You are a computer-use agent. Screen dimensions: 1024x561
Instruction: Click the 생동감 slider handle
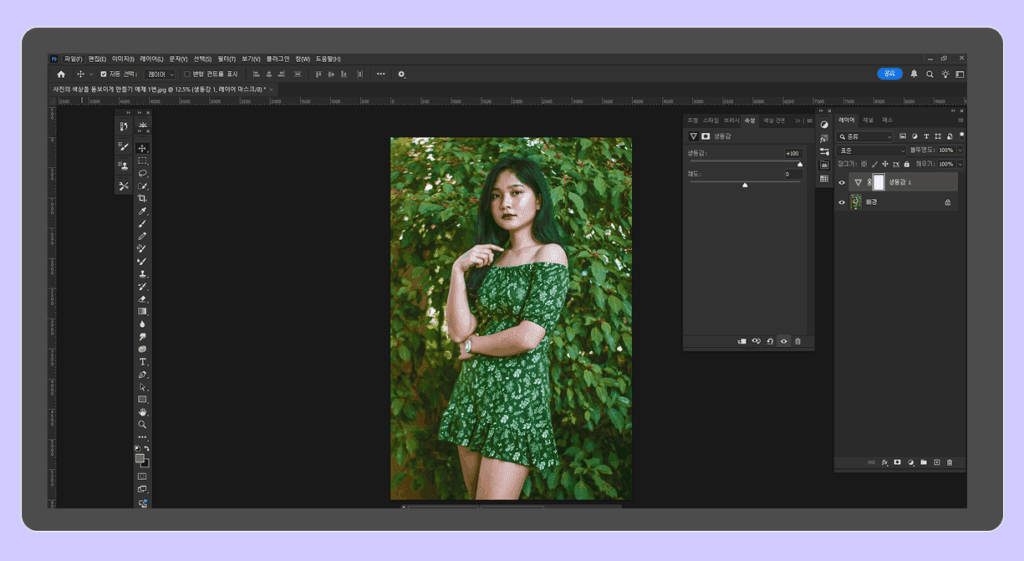point(800,165)
